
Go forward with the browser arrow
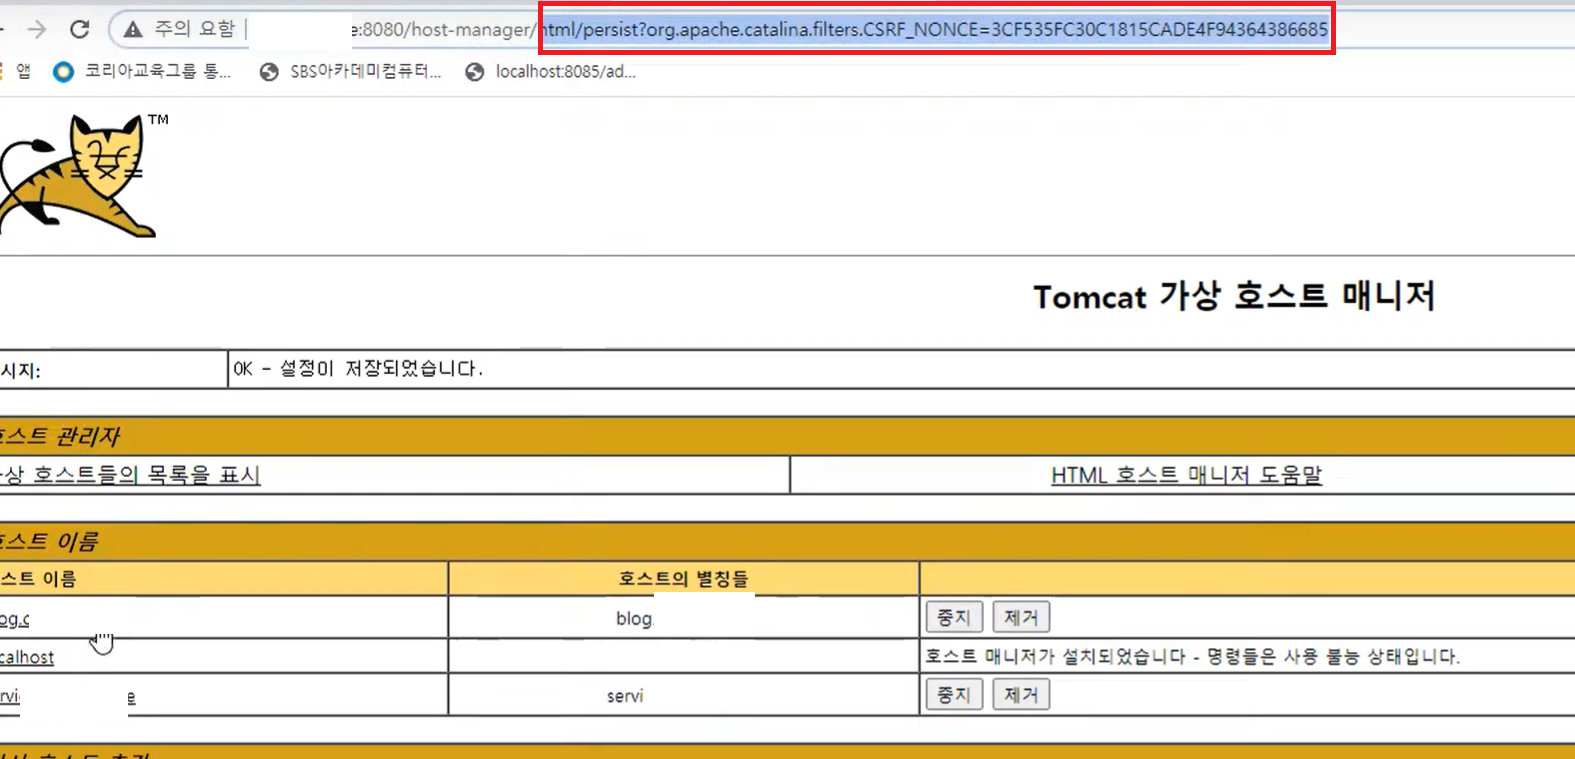point(37,30)
